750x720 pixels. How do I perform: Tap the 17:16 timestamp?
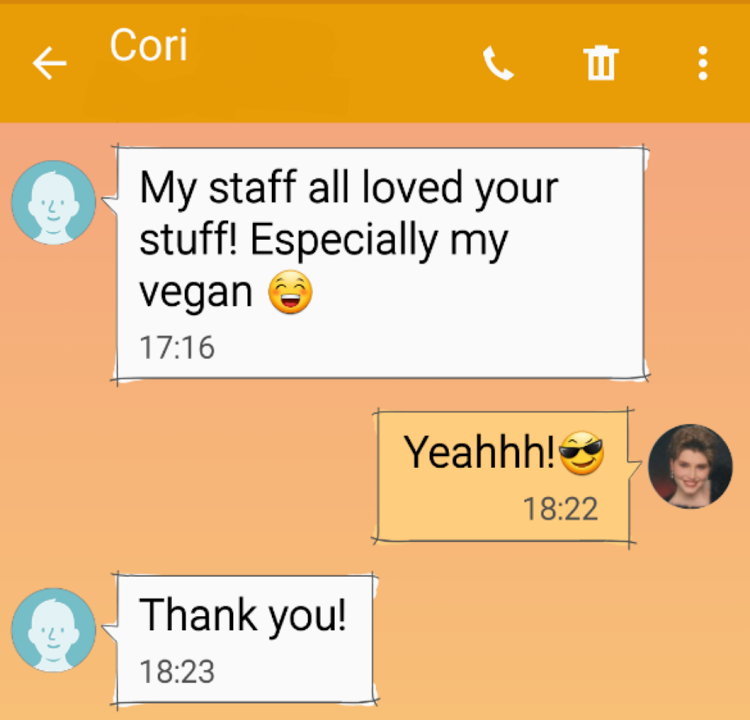(x=177, y=347)
